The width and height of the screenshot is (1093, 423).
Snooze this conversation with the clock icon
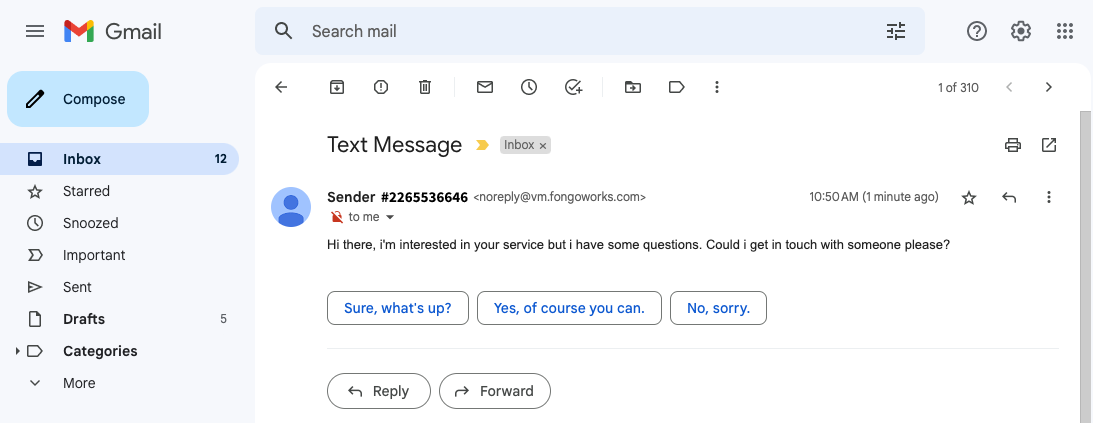(x=529, y=87)
